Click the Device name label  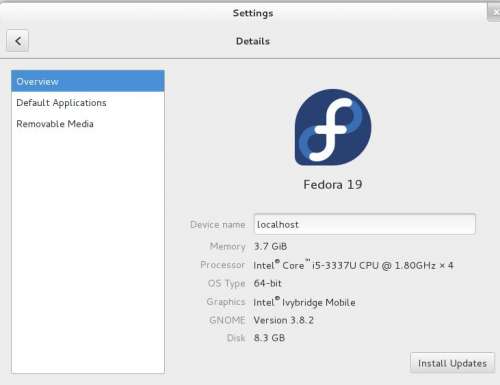218,224
